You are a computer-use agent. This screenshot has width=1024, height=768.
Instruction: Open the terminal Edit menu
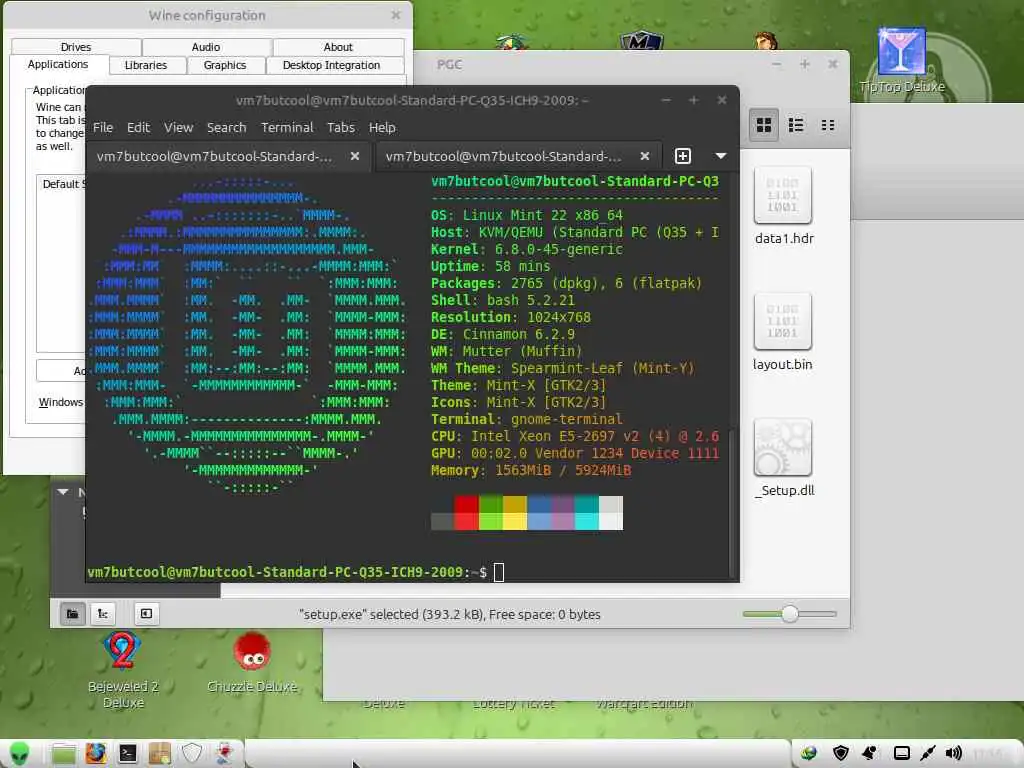point(138,127)
